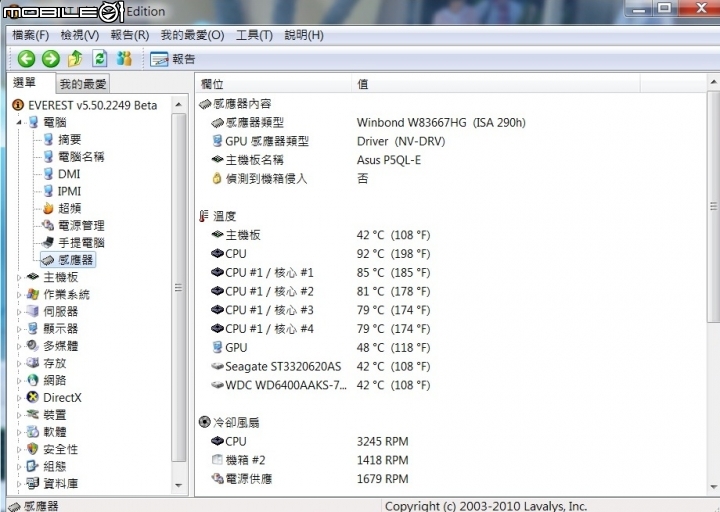The width and height of the screenshot is (720, 512).
Task: Click the DirectX X icon in the tree
Action: (33, 397)
